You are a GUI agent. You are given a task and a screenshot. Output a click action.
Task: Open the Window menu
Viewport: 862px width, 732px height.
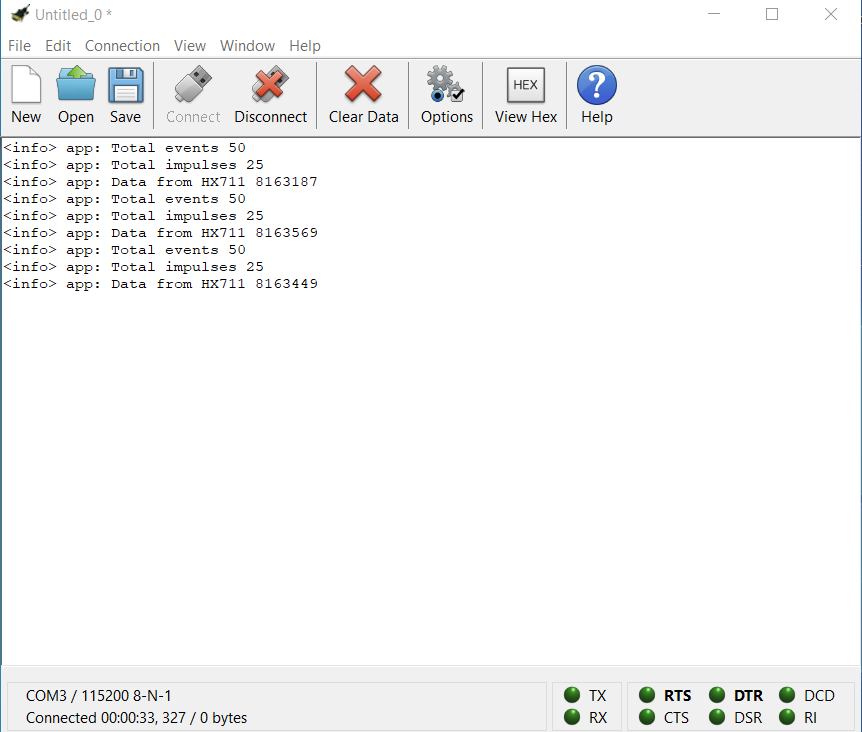tap(247, 46)
